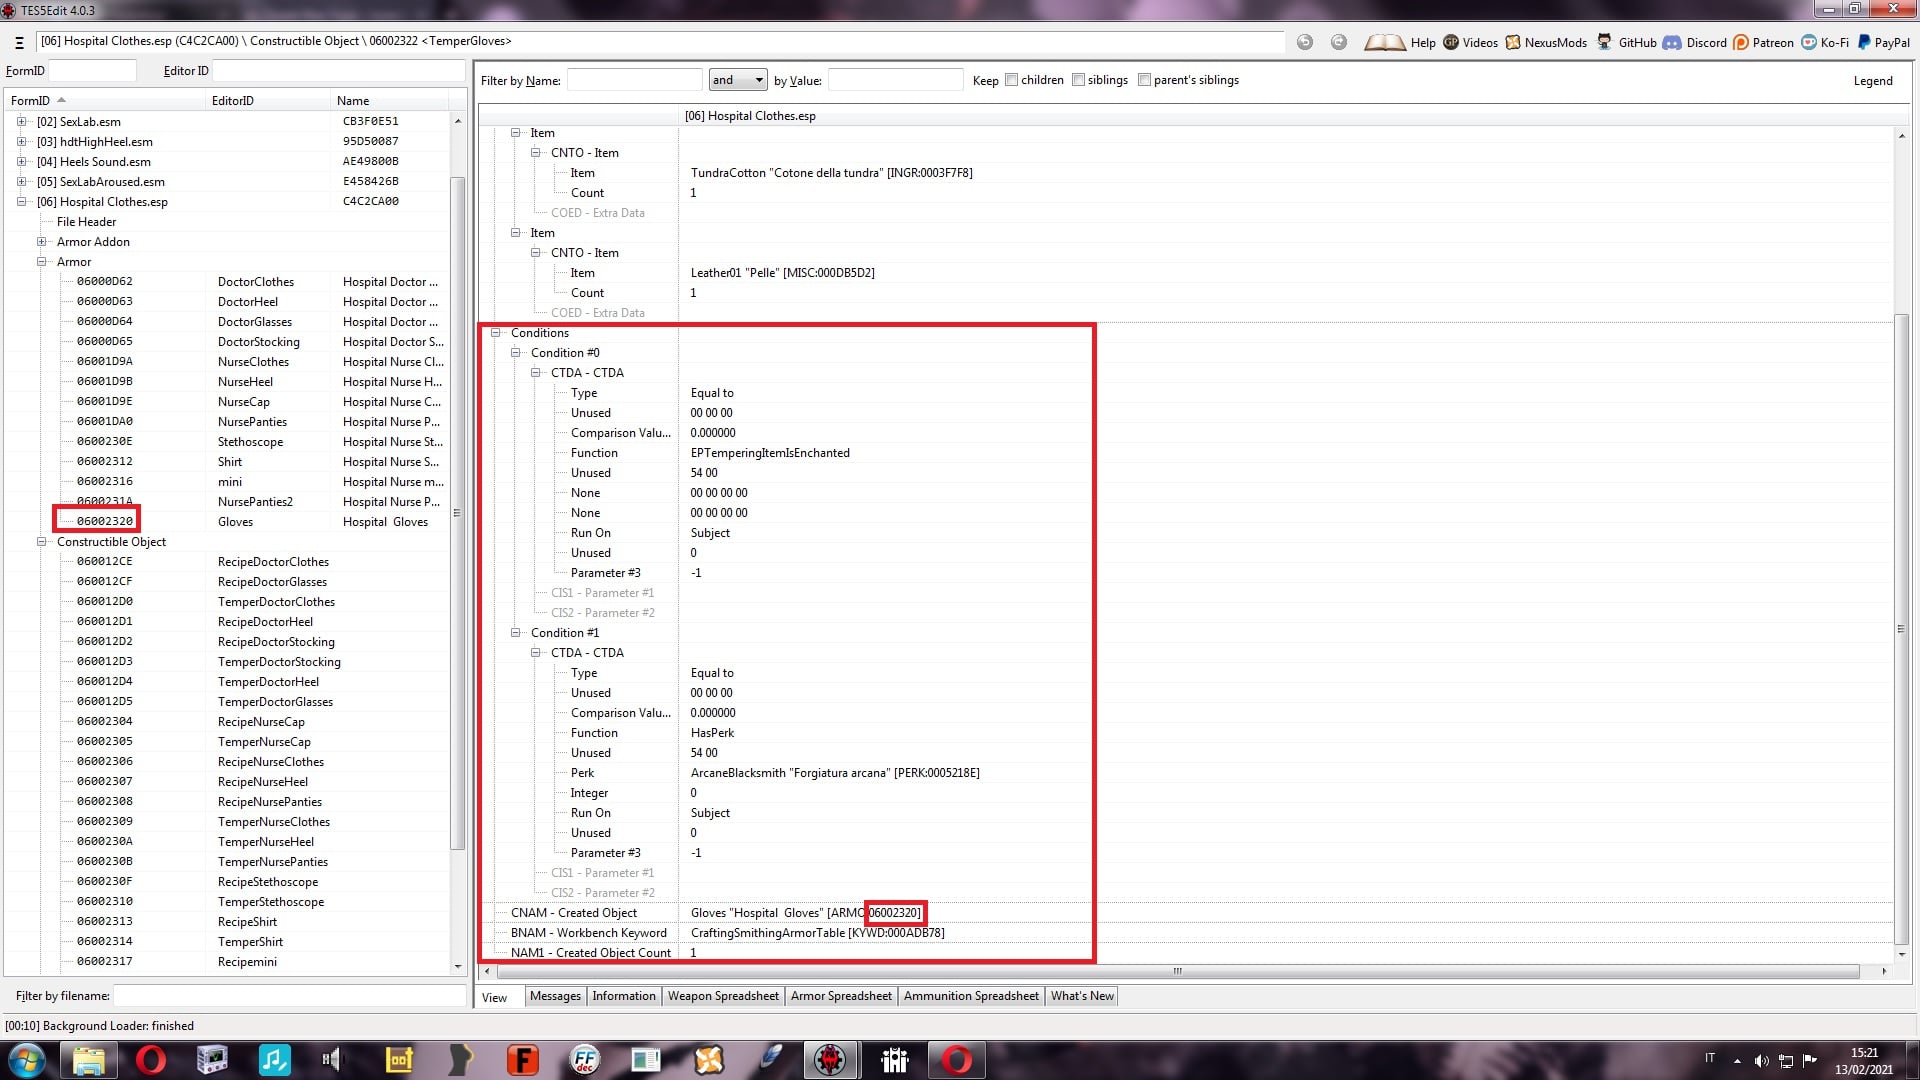Collapse [06] Hospital Clothes.esp node
The image size is (1920, 1080).
[x=21, y=201]
